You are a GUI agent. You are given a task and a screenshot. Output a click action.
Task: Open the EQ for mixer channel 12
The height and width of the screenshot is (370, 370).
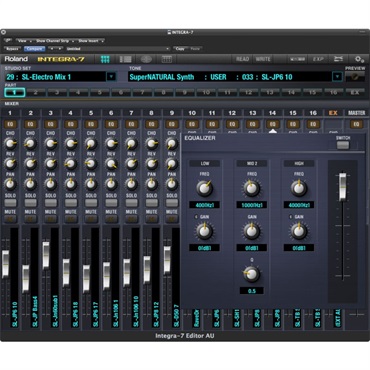click(232, 124)
